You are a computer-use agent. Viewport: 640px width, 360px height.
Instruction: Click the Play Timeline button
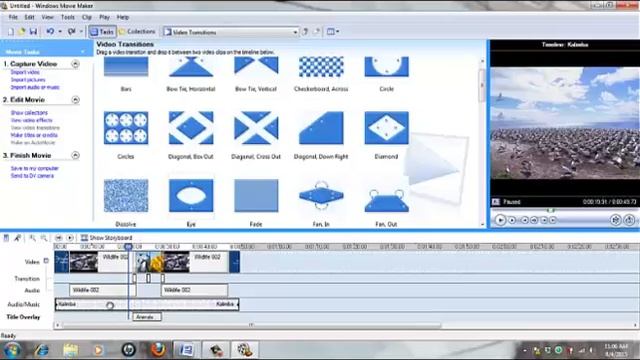pyautogui.click(x=70, y=238)
